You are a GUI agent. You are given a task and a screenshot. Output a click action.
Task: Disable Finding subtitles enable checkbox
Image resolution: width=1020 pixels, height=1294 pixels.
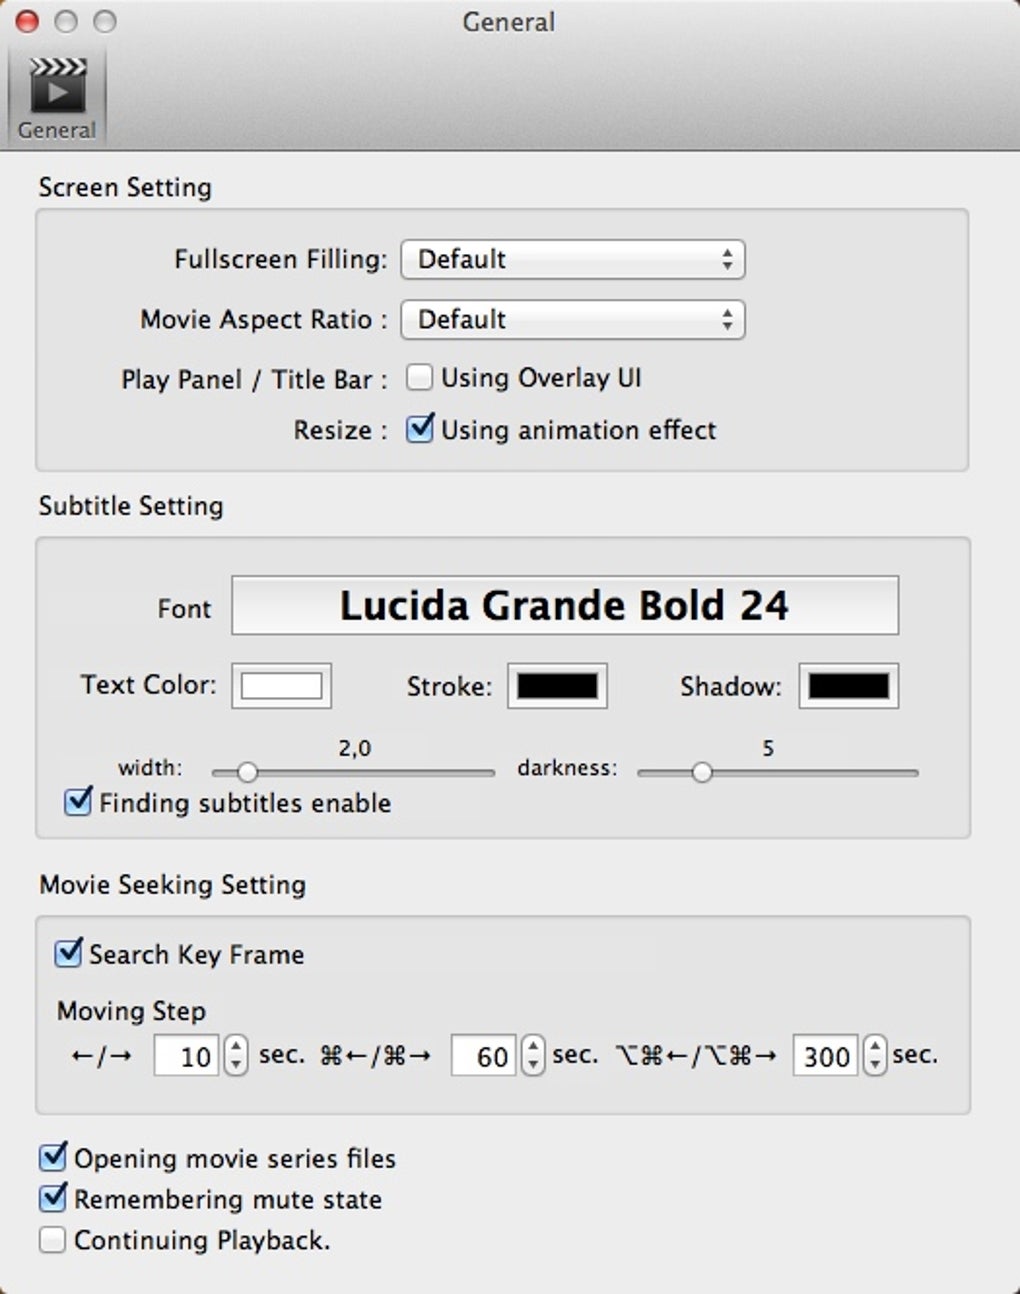78,802
